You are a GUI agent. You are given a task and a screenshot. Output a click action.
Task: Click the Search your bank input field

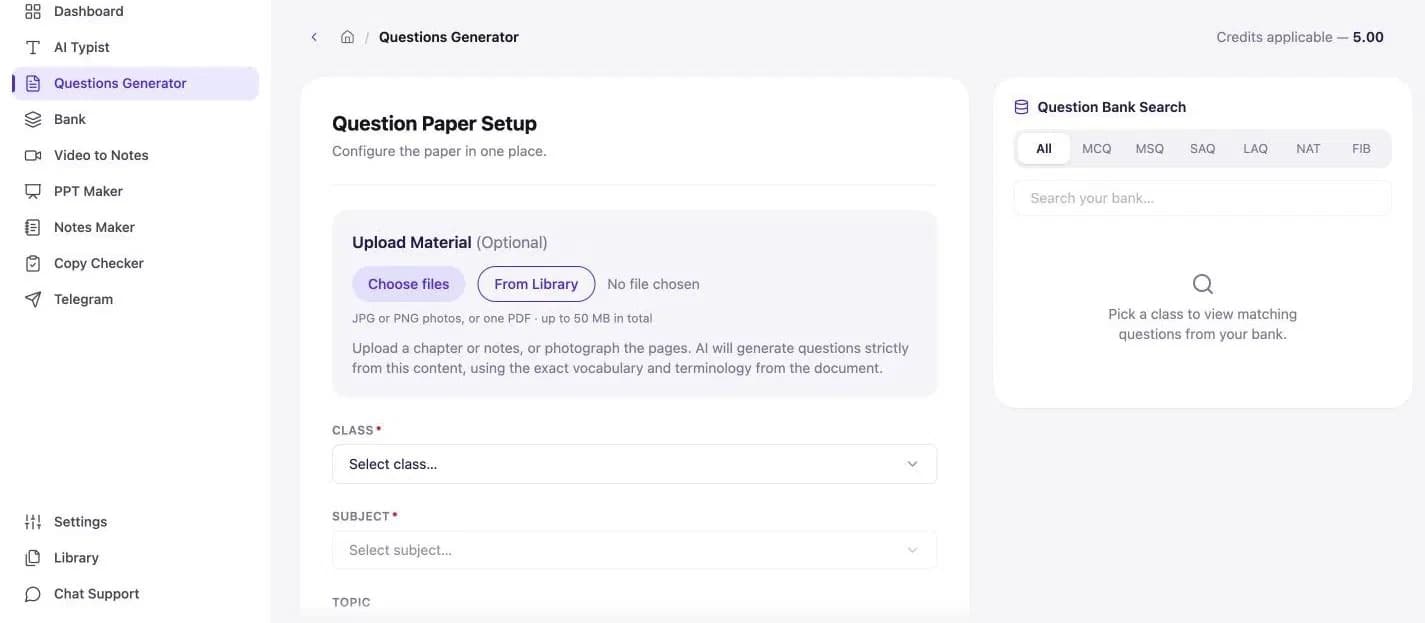(x=1203, y=198)
